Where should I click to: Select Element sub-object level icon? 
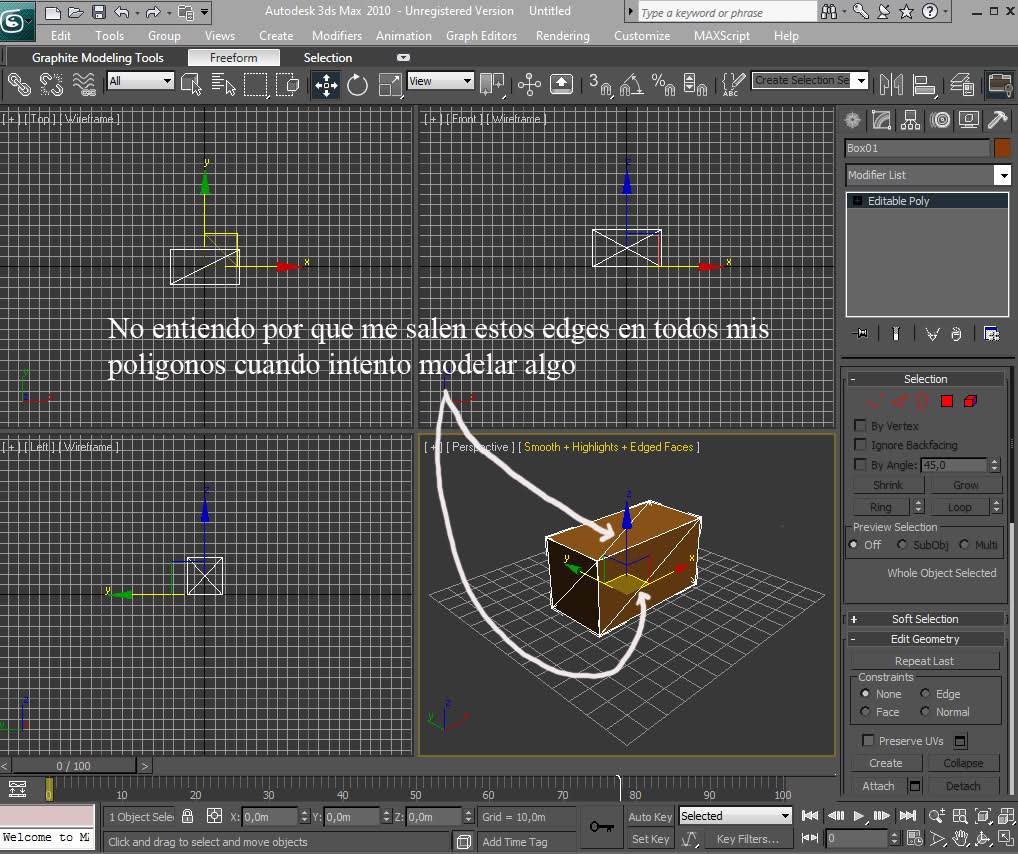click(x=971, y=401)
